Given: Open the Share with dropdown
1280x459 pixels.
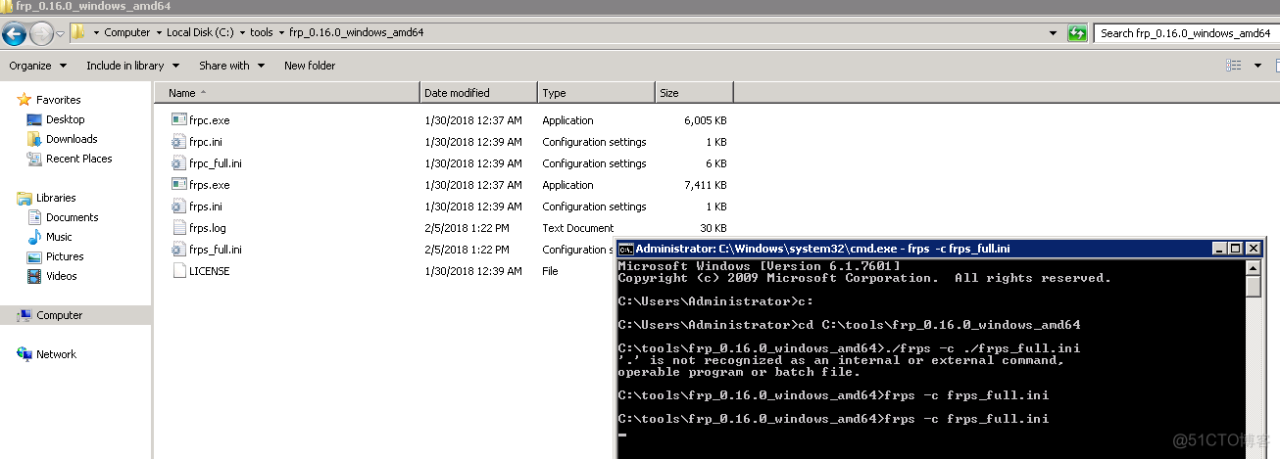Looking at the screenshot, I should (231, 66).
